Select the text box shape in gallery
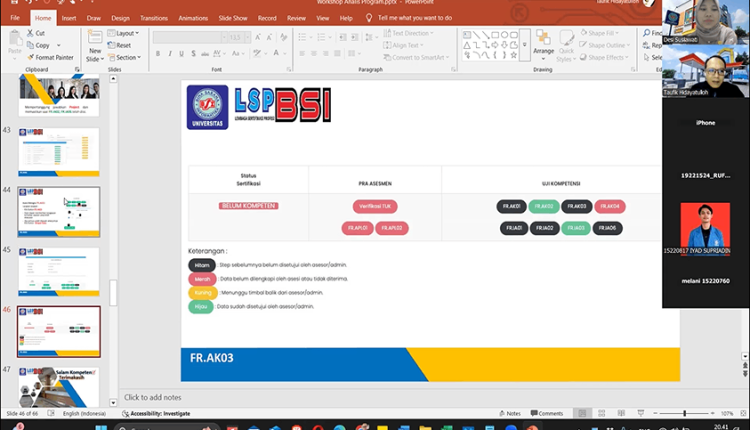The width and height of the screenshot is (750, 430). [467, 35]
